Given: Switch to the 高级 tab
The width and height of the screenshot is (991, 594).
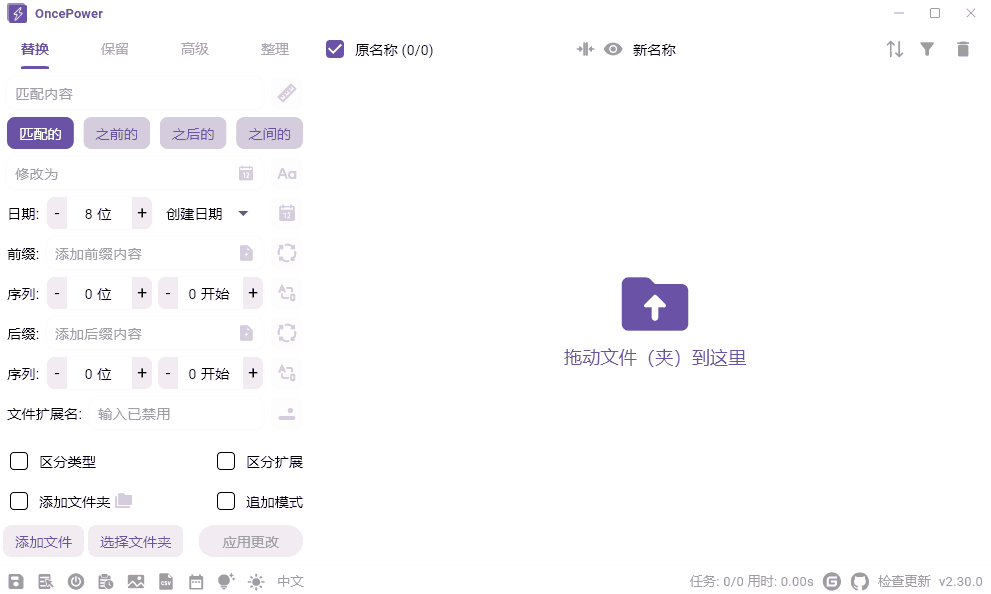Looking at the screenshot, I should [x=195, y=49].
